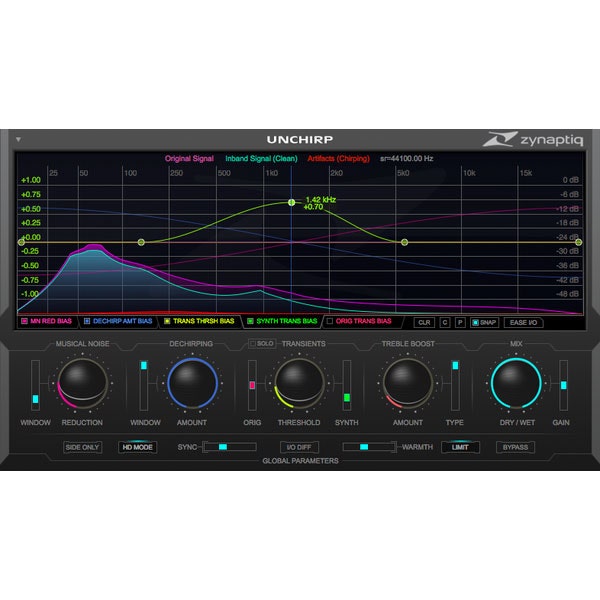Switch to the SYNTH TRANS BIAS tab

281,322
